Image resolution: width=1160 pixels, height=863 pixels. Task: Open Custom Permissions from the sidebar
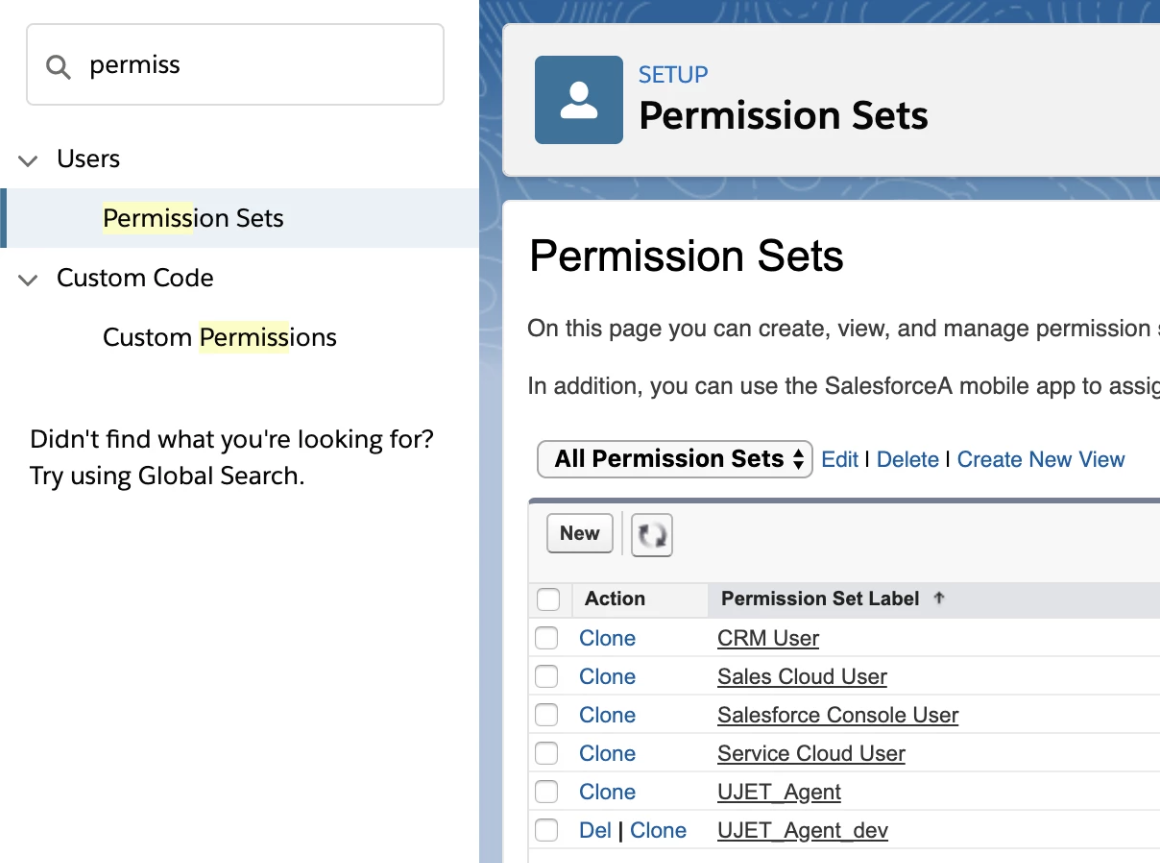[219, 337]
